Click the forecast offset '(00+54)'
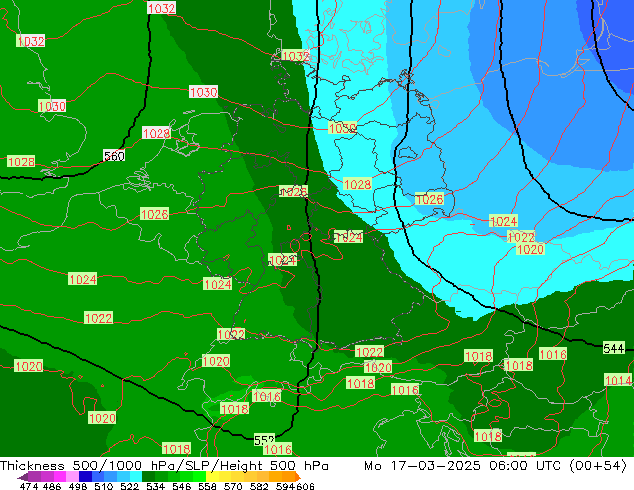 [598, 465]
